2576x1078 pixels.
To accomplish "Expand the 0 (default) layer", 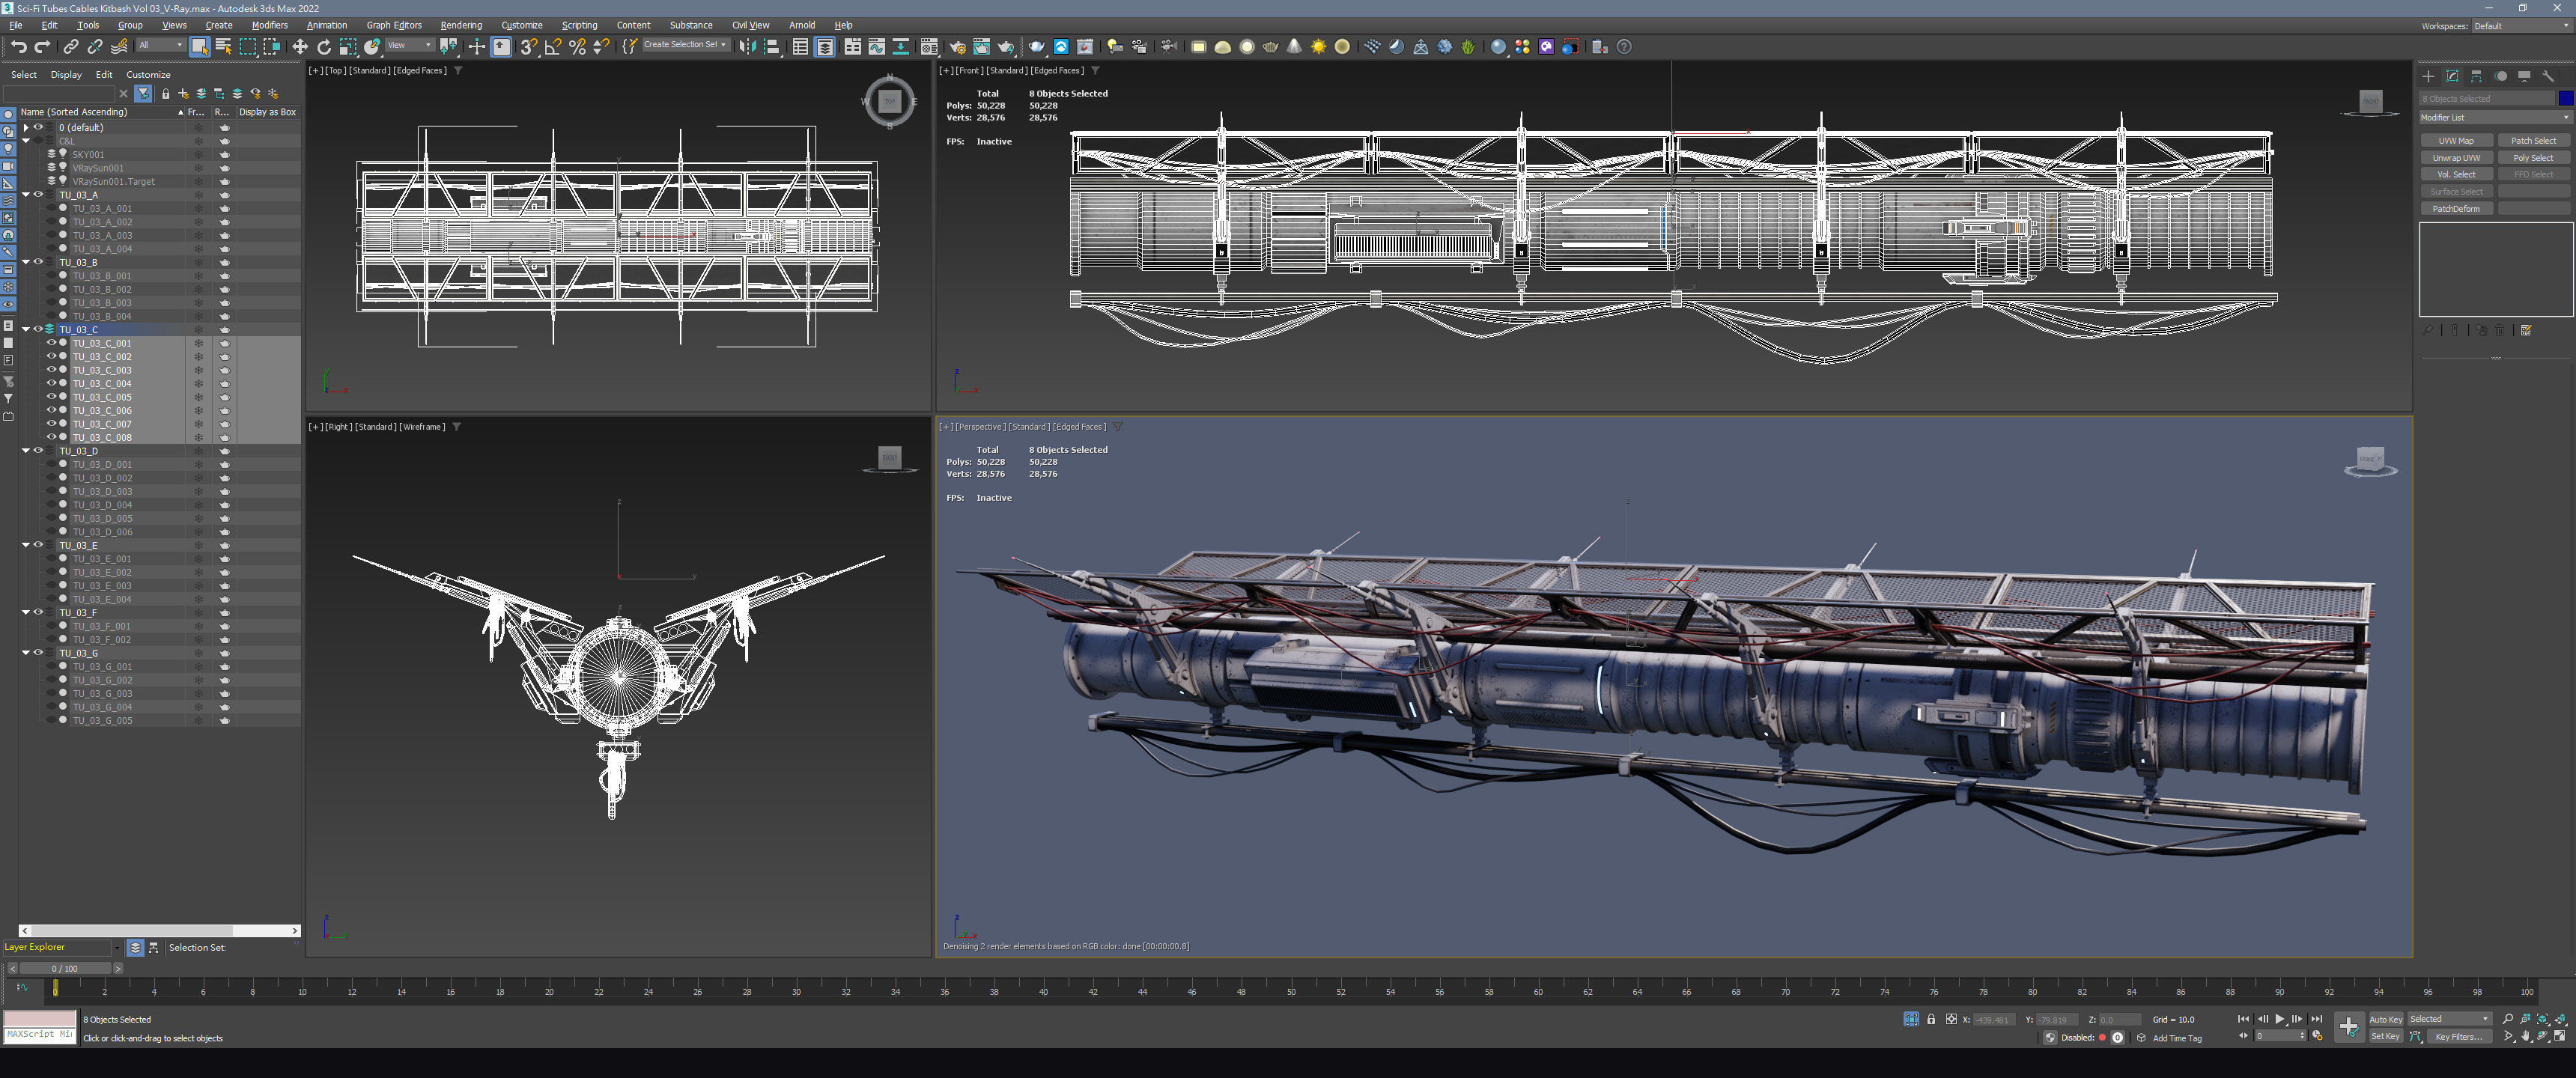I will tap(25, 127).
